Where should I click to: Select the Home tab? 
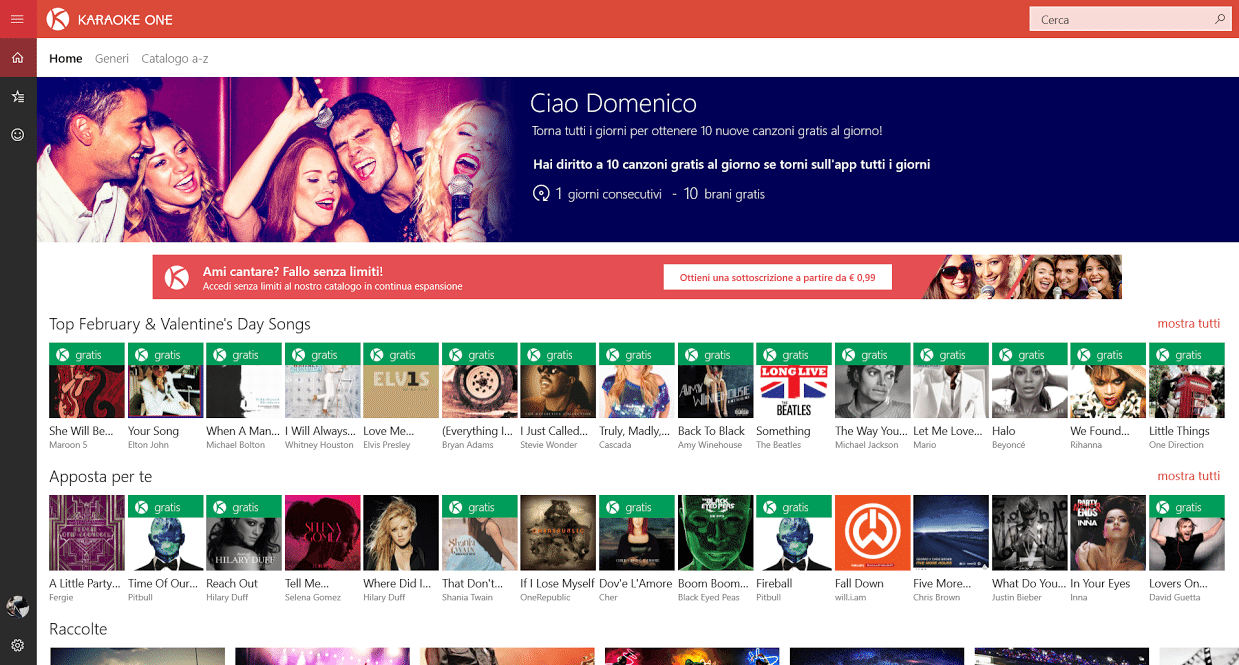tap(66, 58)
